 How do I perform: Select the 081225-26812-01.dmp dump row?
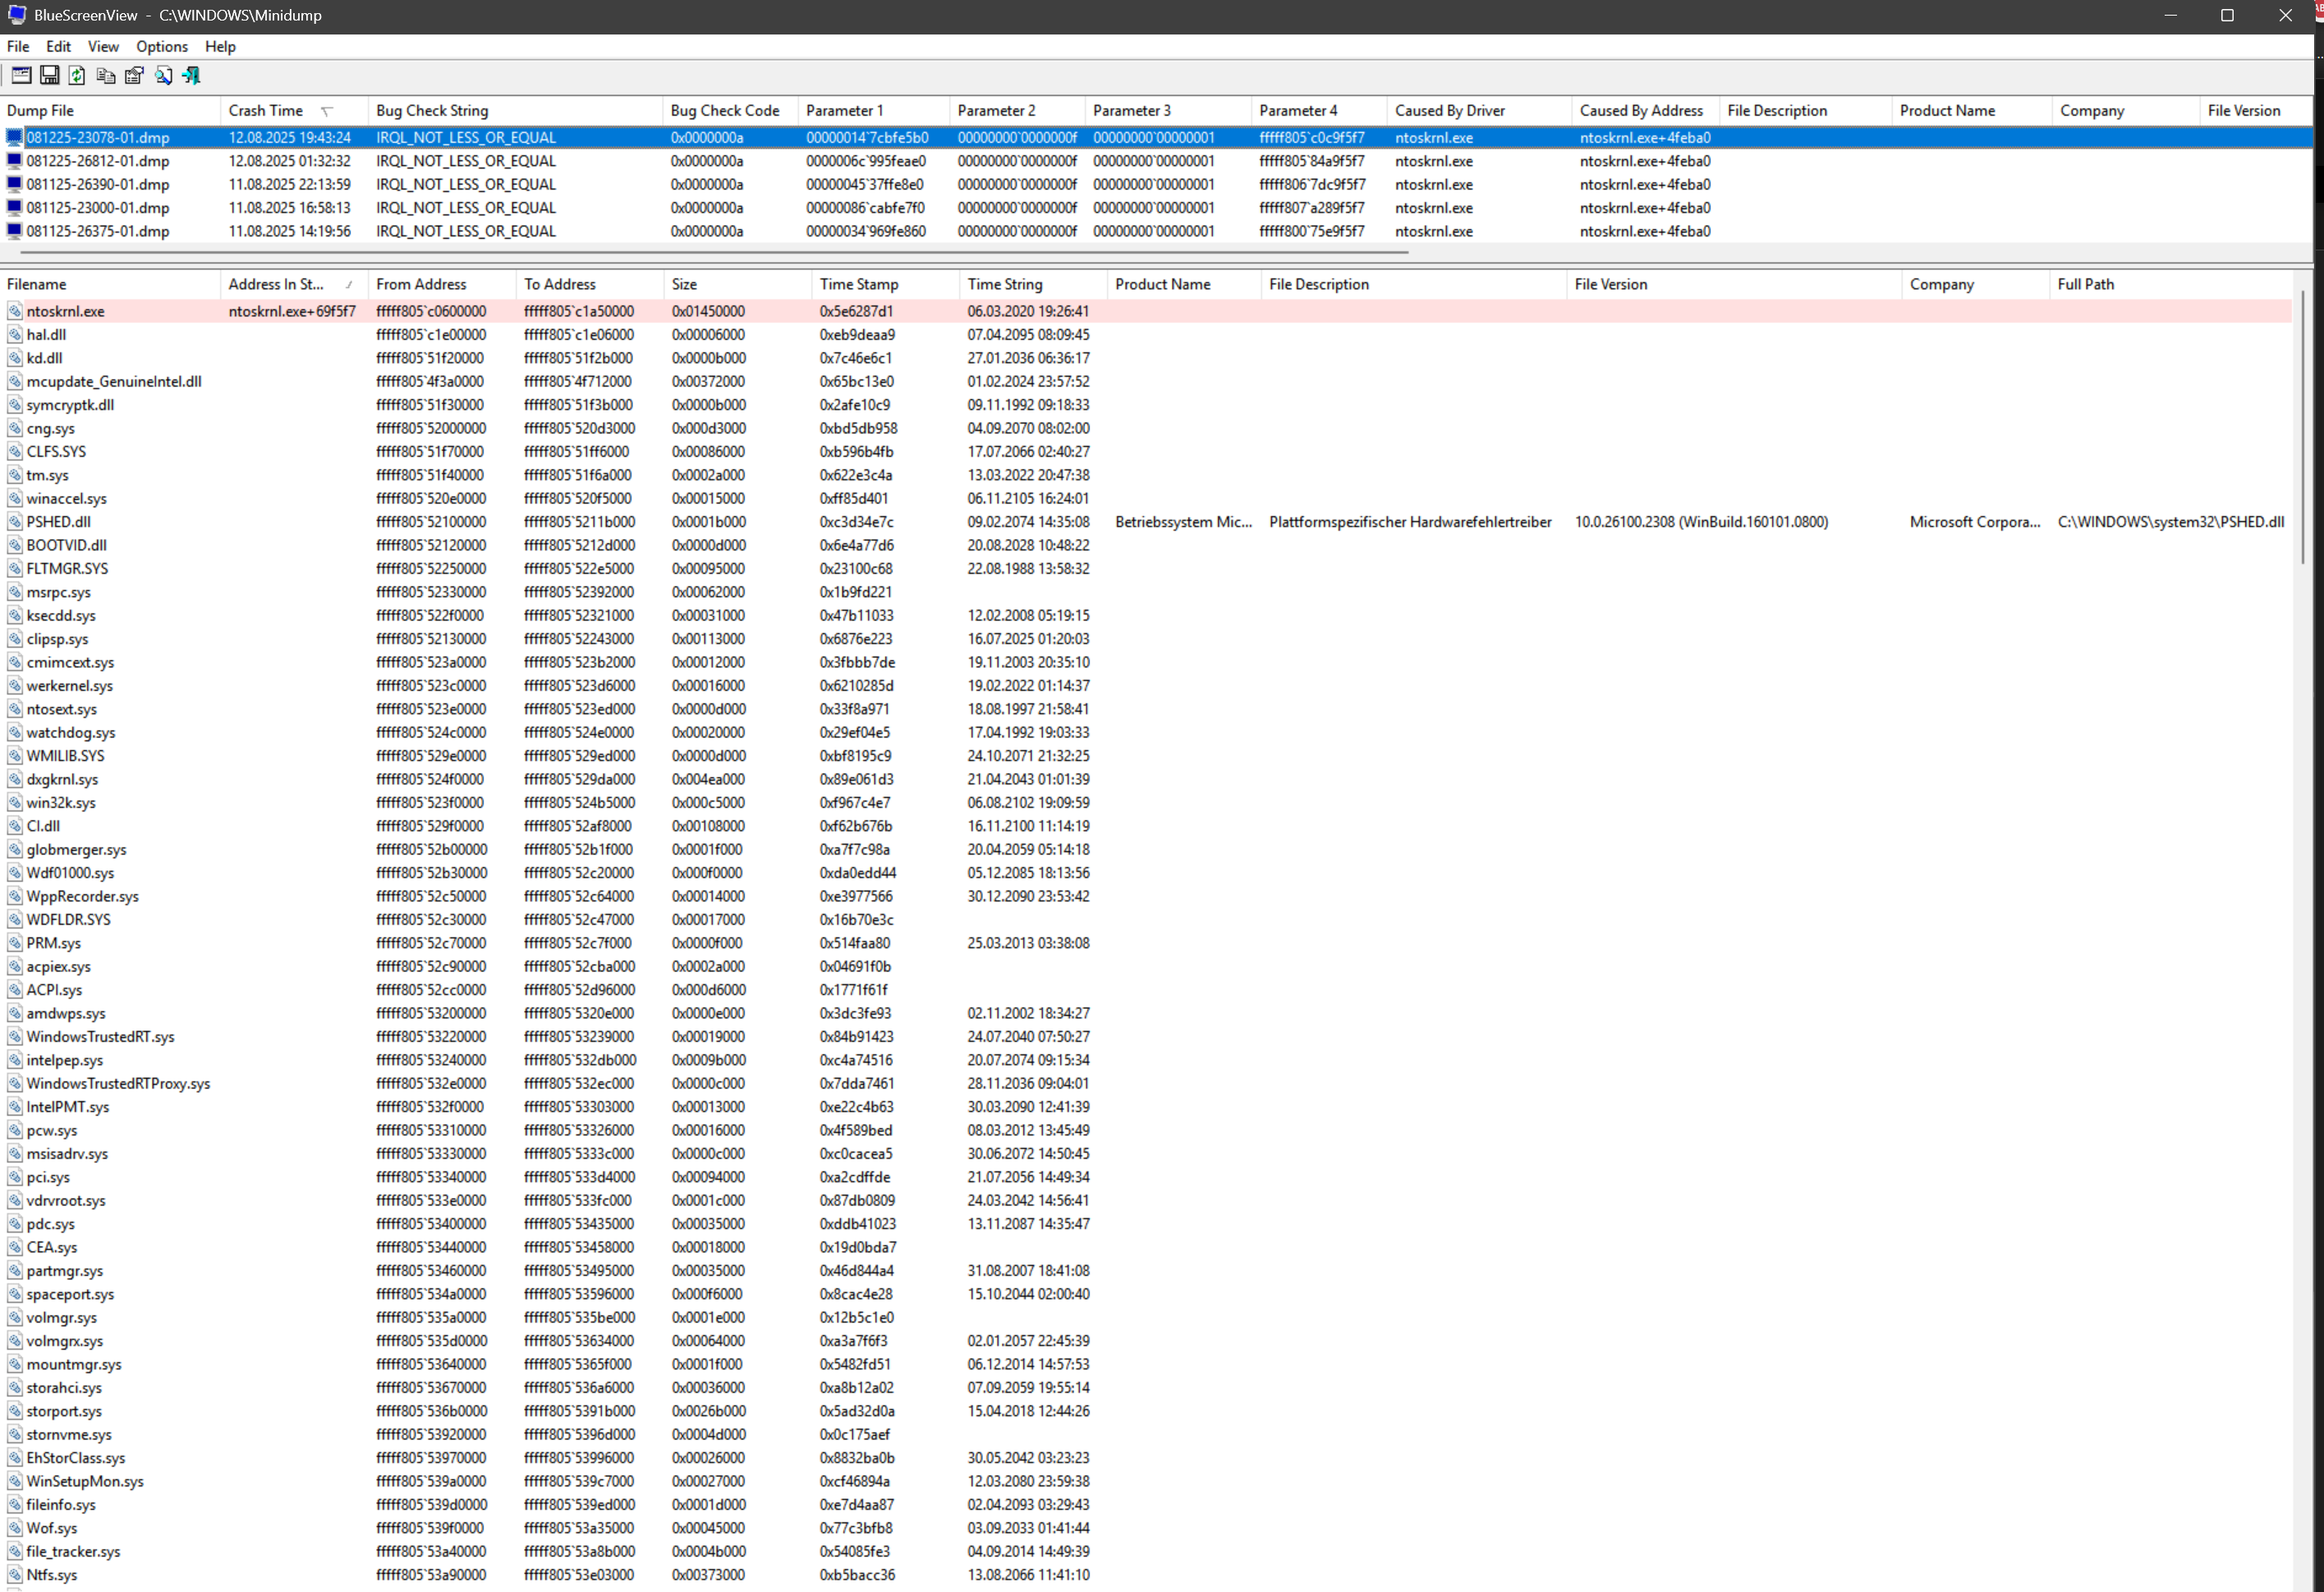tap(98, 161)
